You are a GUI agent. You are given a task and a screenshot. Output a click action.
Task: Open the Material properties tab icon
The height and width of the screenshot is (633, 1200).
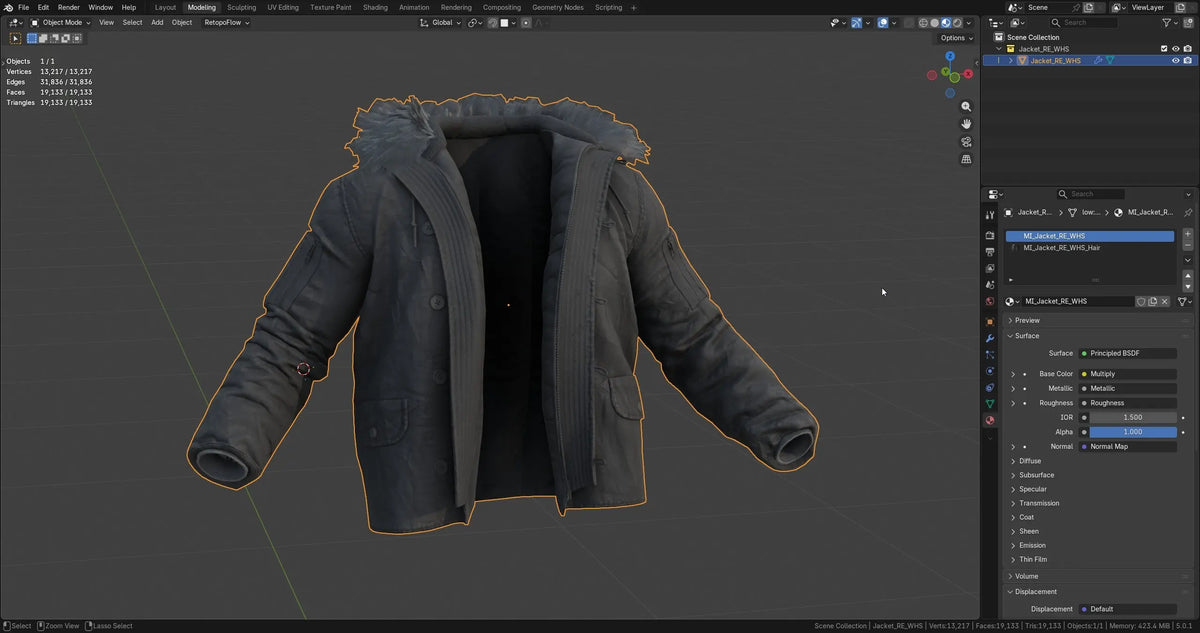click(x=990, y=420)
